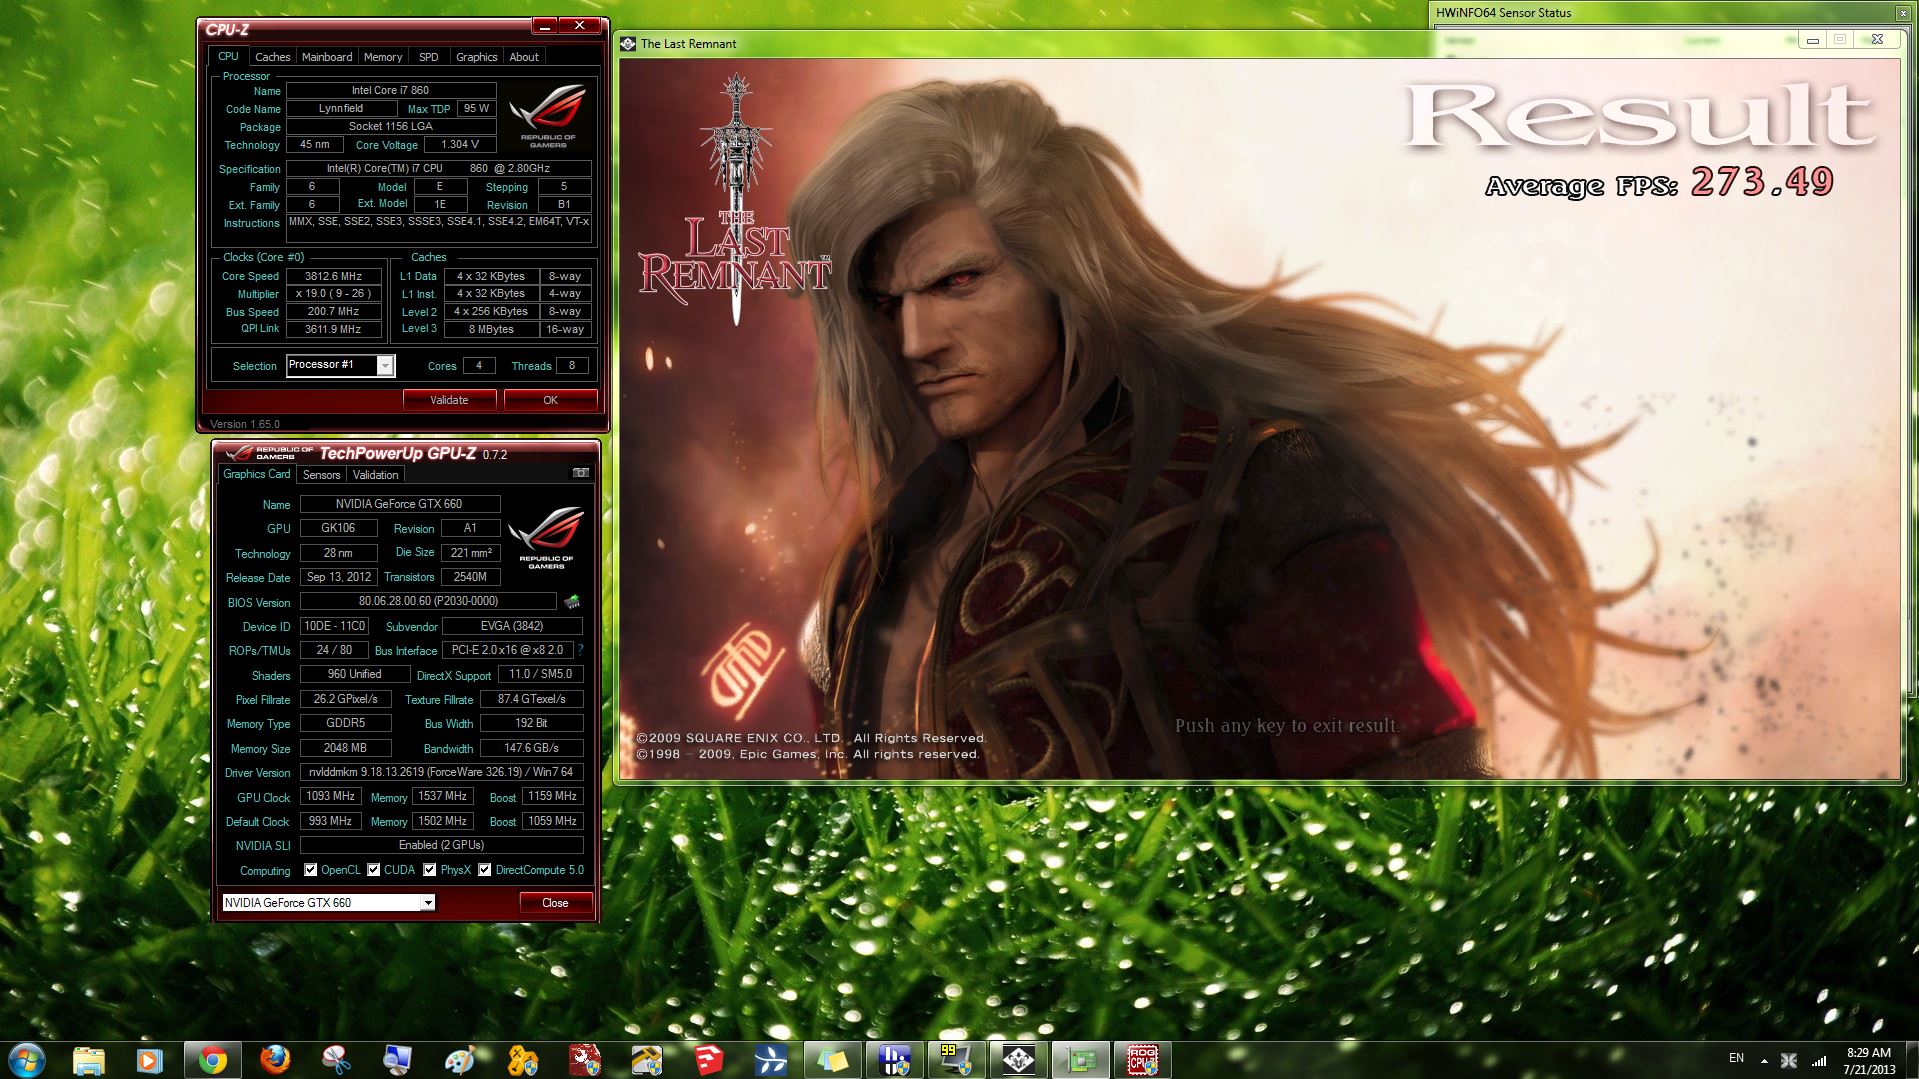Viewport: 1919px width, 1079px height.
Task: Close The Last Remnant window
Action: [1876, 40]
